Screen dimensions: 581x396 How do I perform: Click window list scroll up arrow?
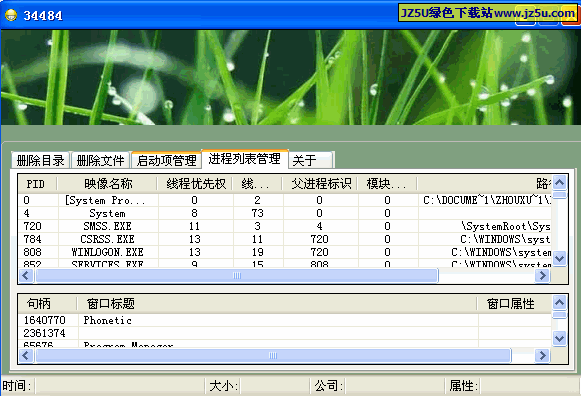(x=559, y=303)
